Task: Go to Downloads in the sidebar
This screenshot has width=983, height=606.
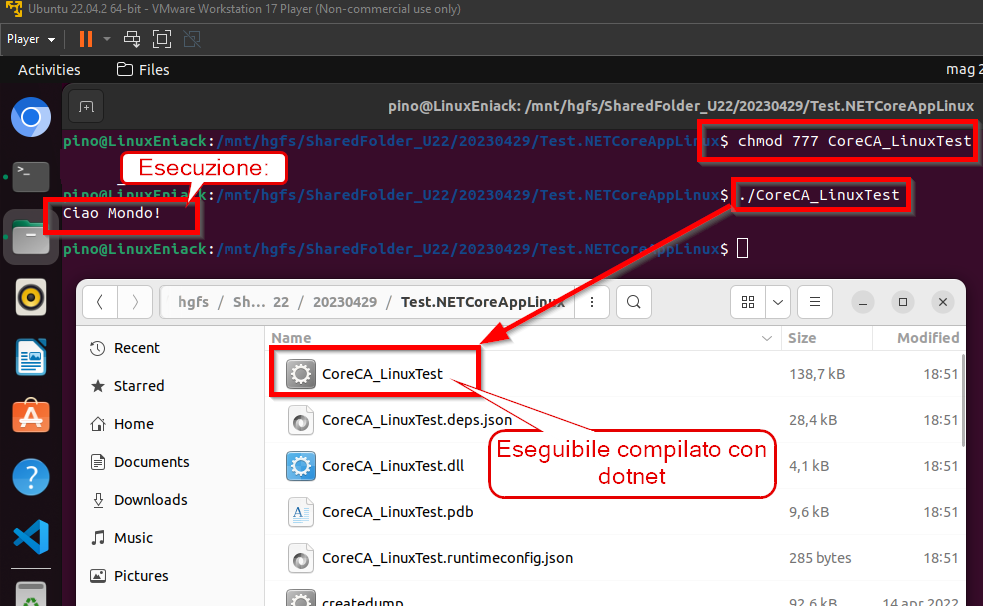Action: coord(150,500)
